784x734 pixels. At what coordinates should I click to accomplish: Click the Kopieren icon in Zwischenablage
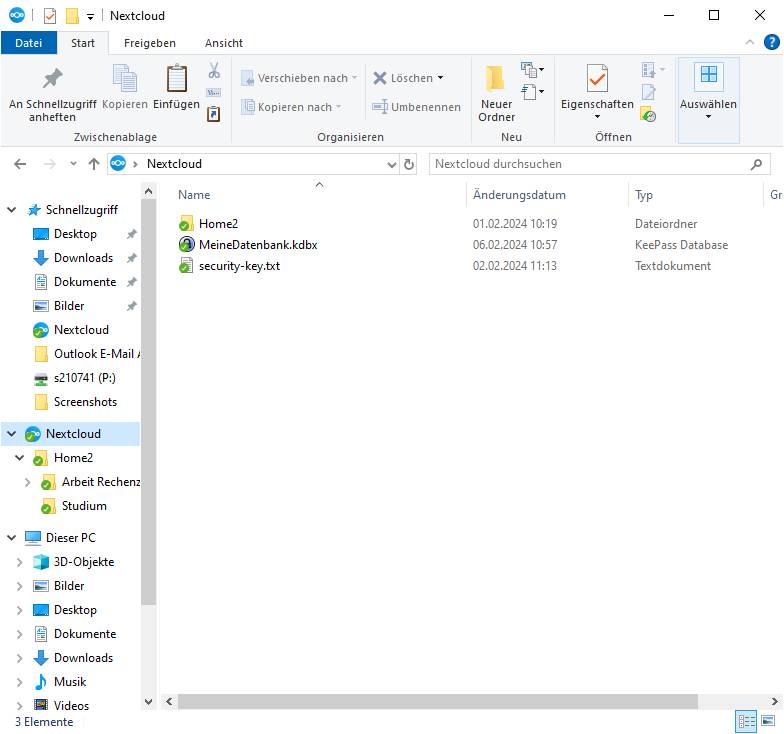pyautogui.click(x=124, y=78)
